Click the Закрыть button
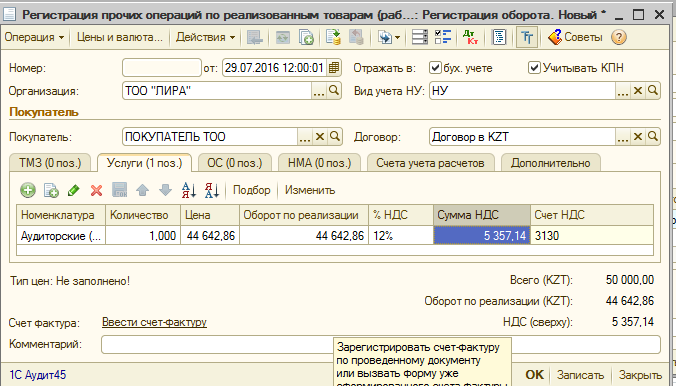This screenshot has width=676, height=386. (x=640, y=375)
